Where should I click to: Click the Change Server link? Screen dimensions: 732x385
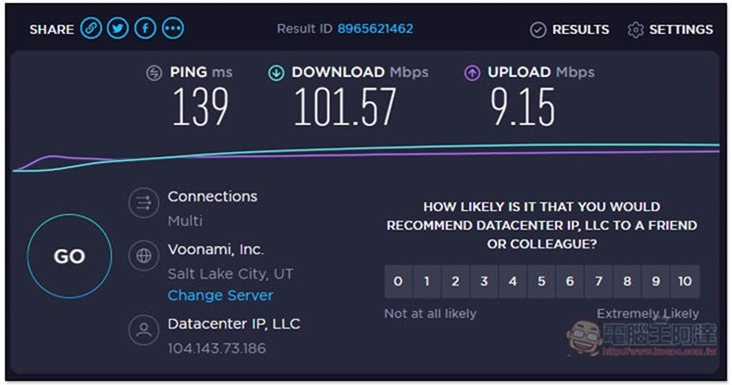(x=220, y=295)
